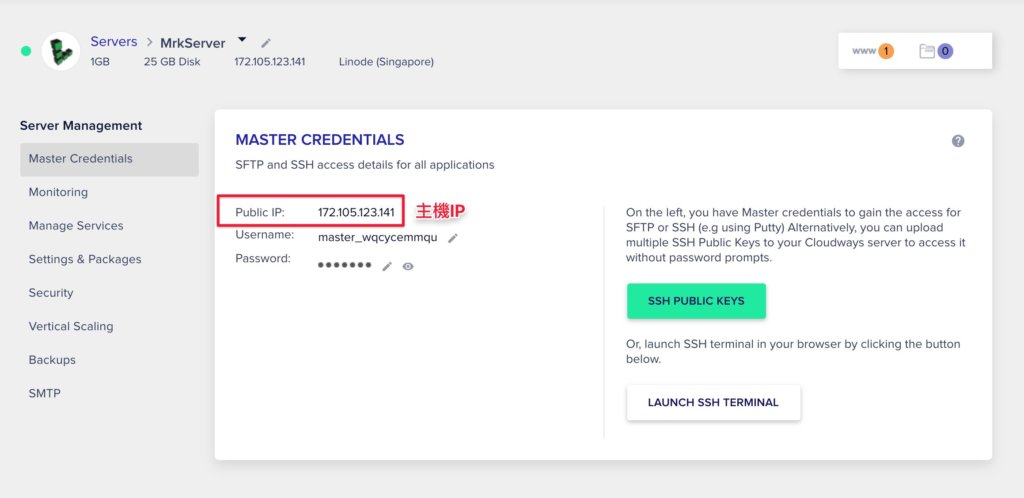Edit the username with the pencil icon
This screenshot has height=498, width=1024.
(x=453, y=238)
